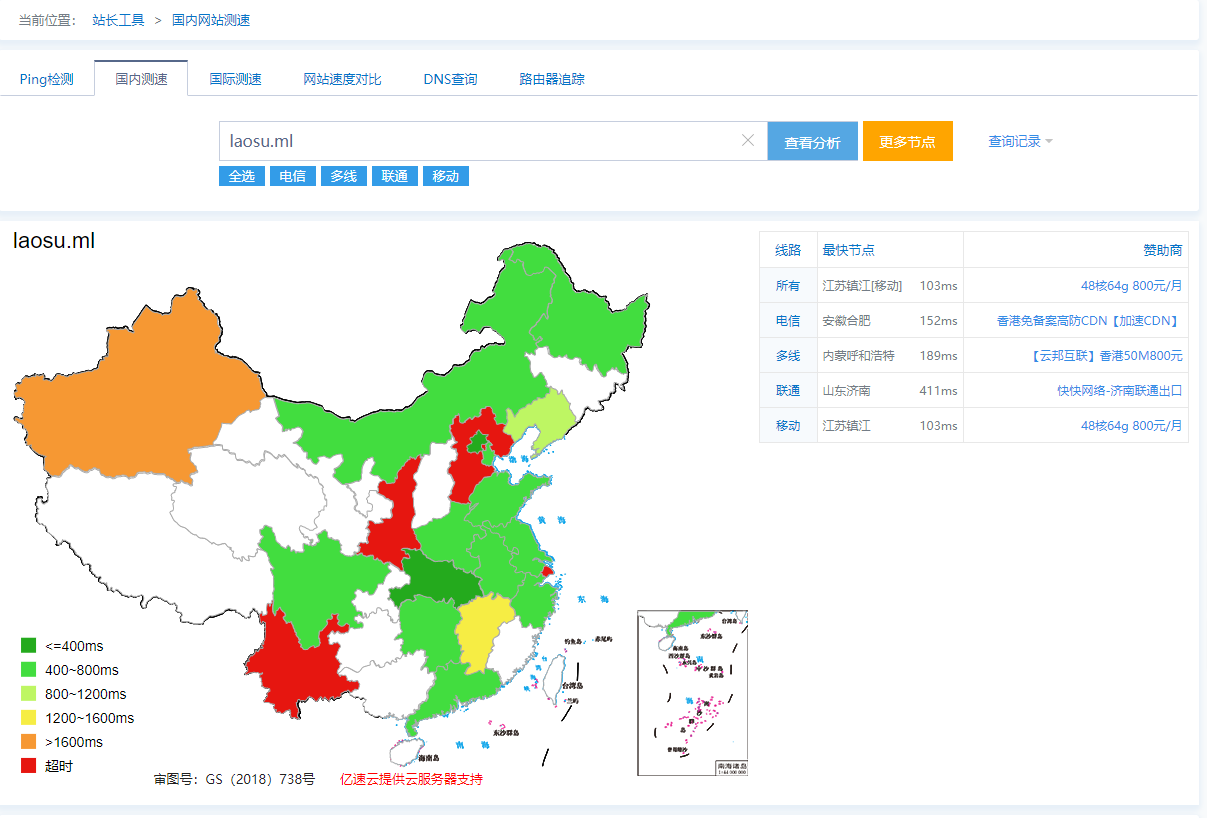Click the light green 800~1200ms legend swatch
The height and width of the screenshot is (818, 1207).
[28, 694]
